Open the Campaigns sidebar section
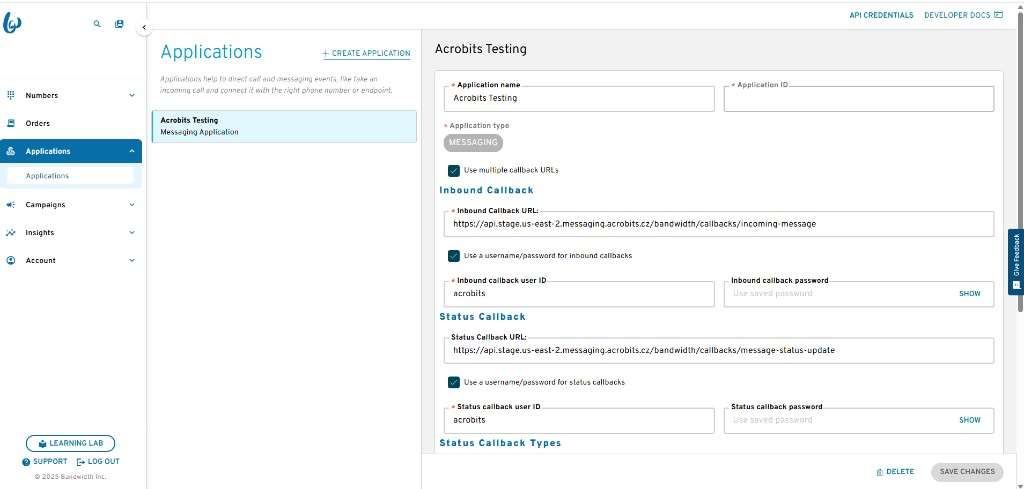1024x489 pixels. tap(71, 204)
